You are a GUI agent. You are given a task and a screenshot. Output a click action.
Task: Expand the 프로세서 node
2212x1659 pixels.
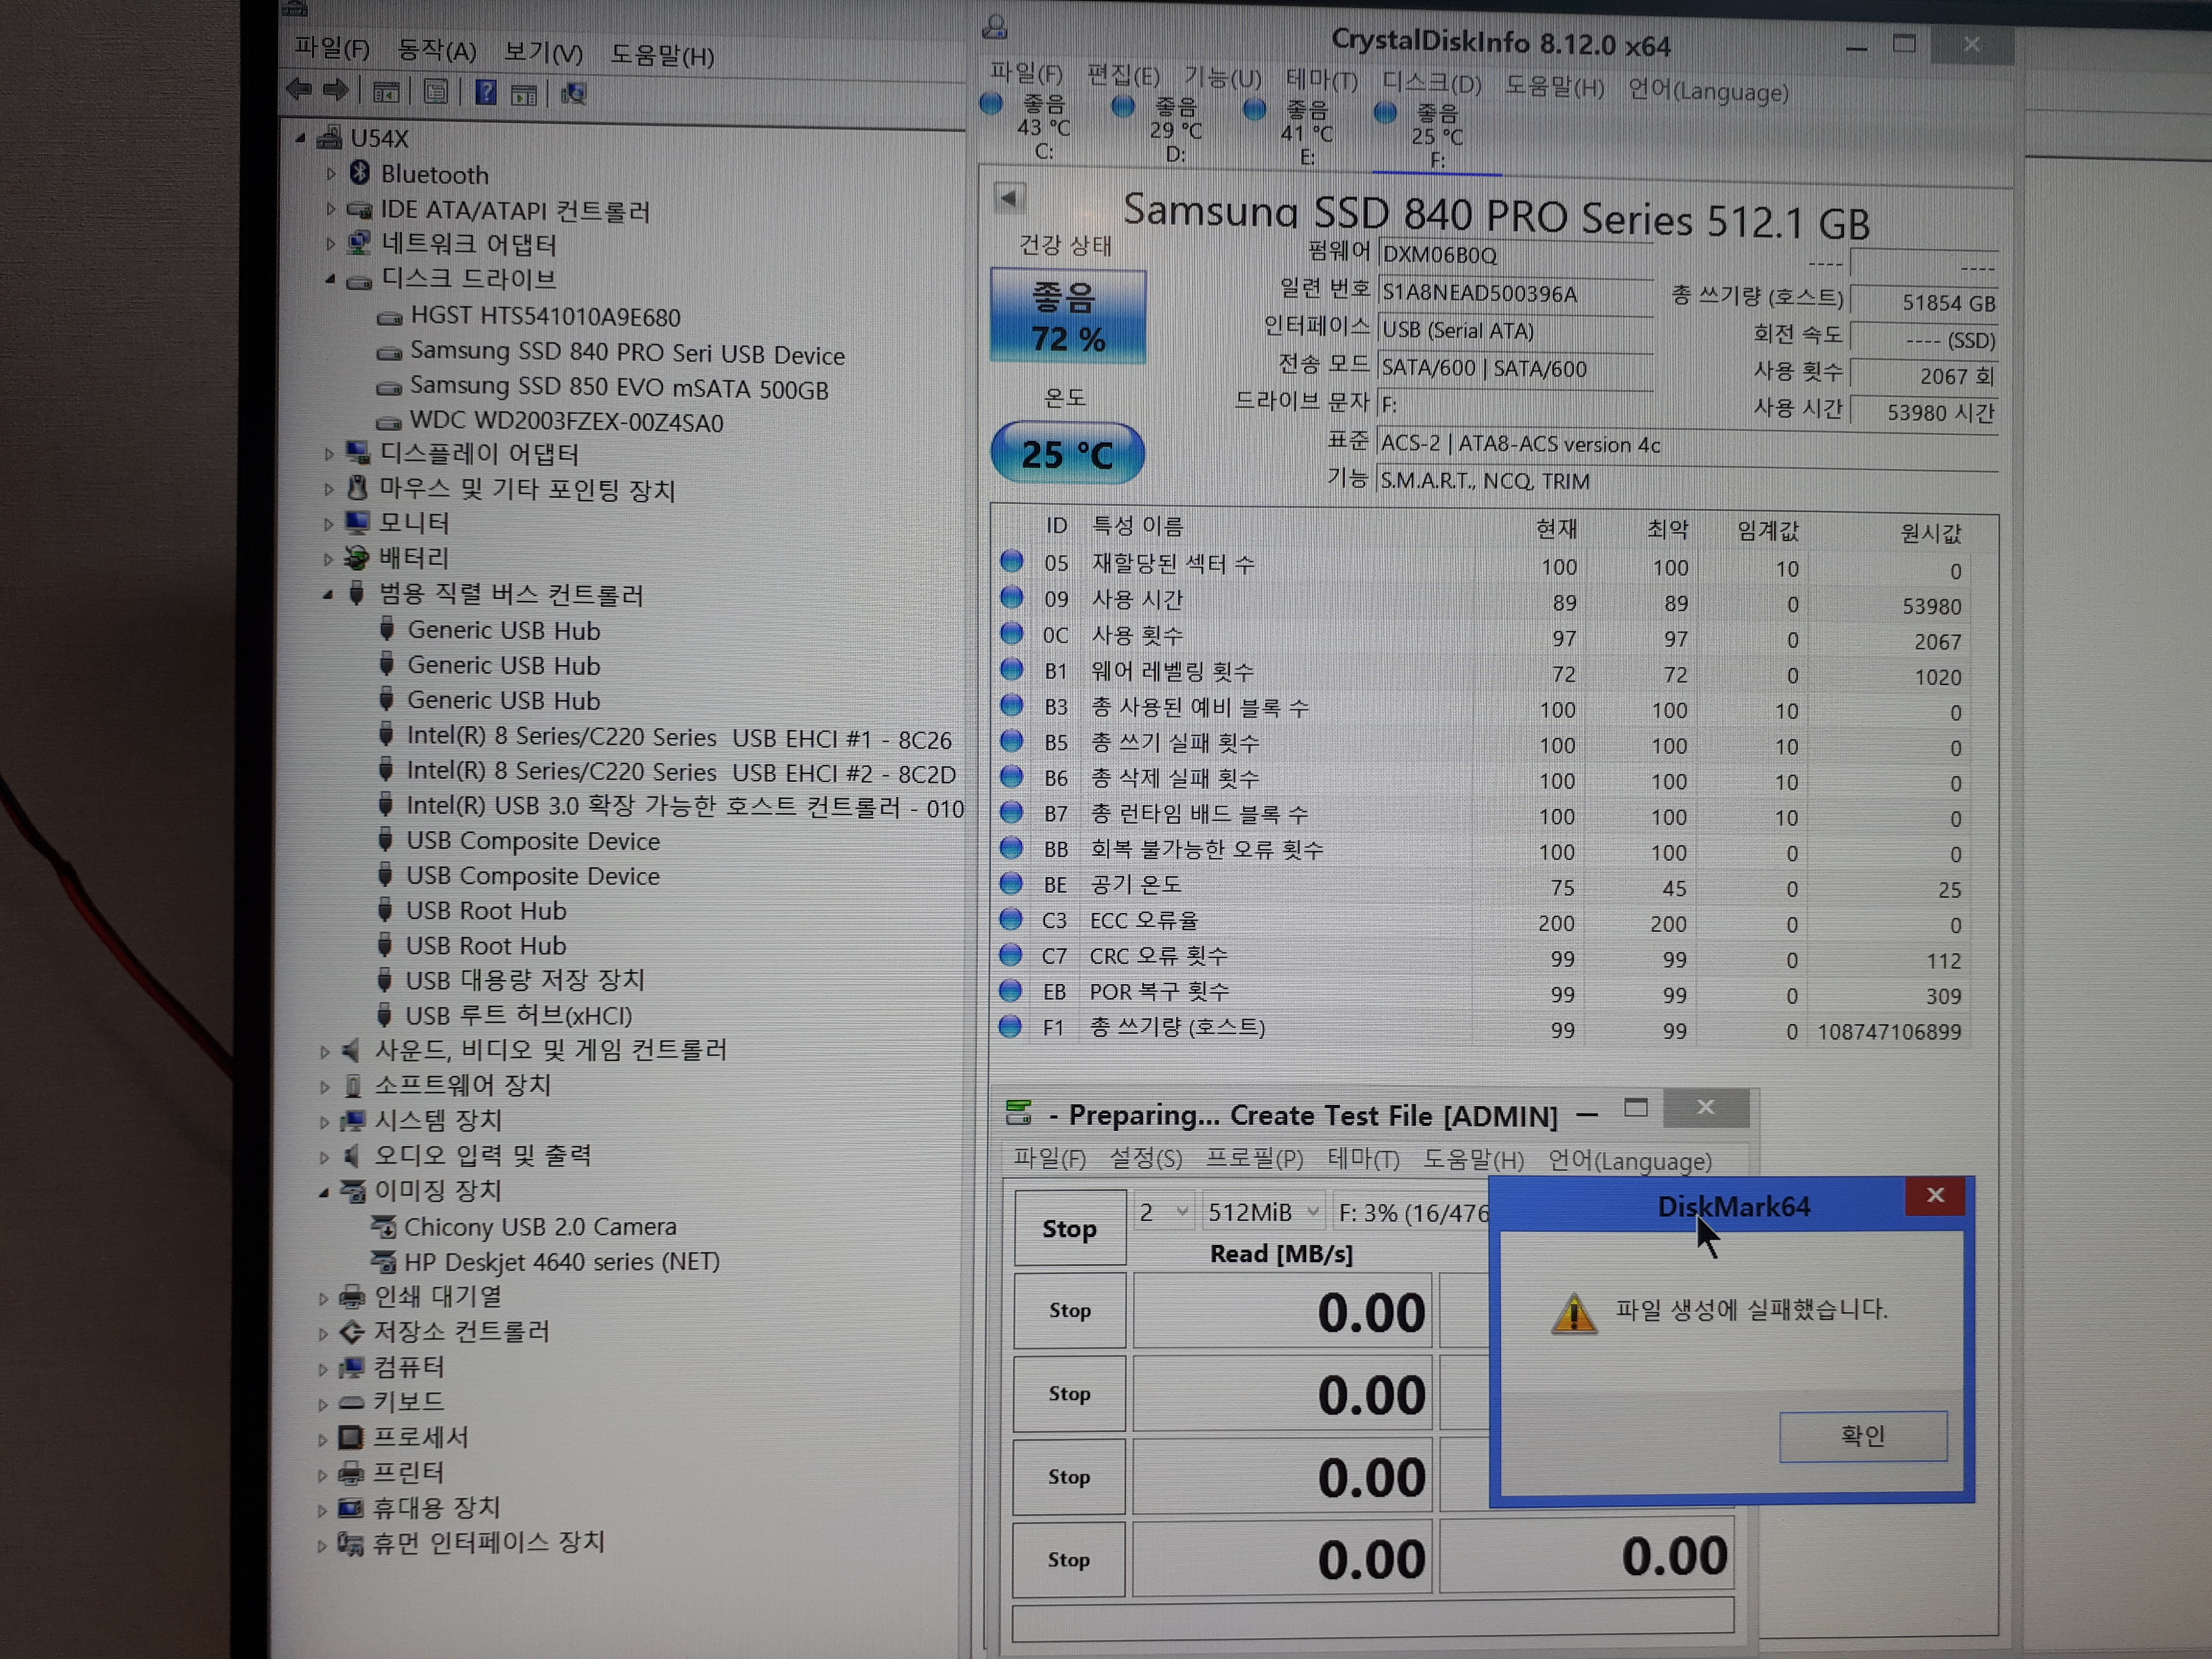pyautogui.click(x=322, y=1440)
